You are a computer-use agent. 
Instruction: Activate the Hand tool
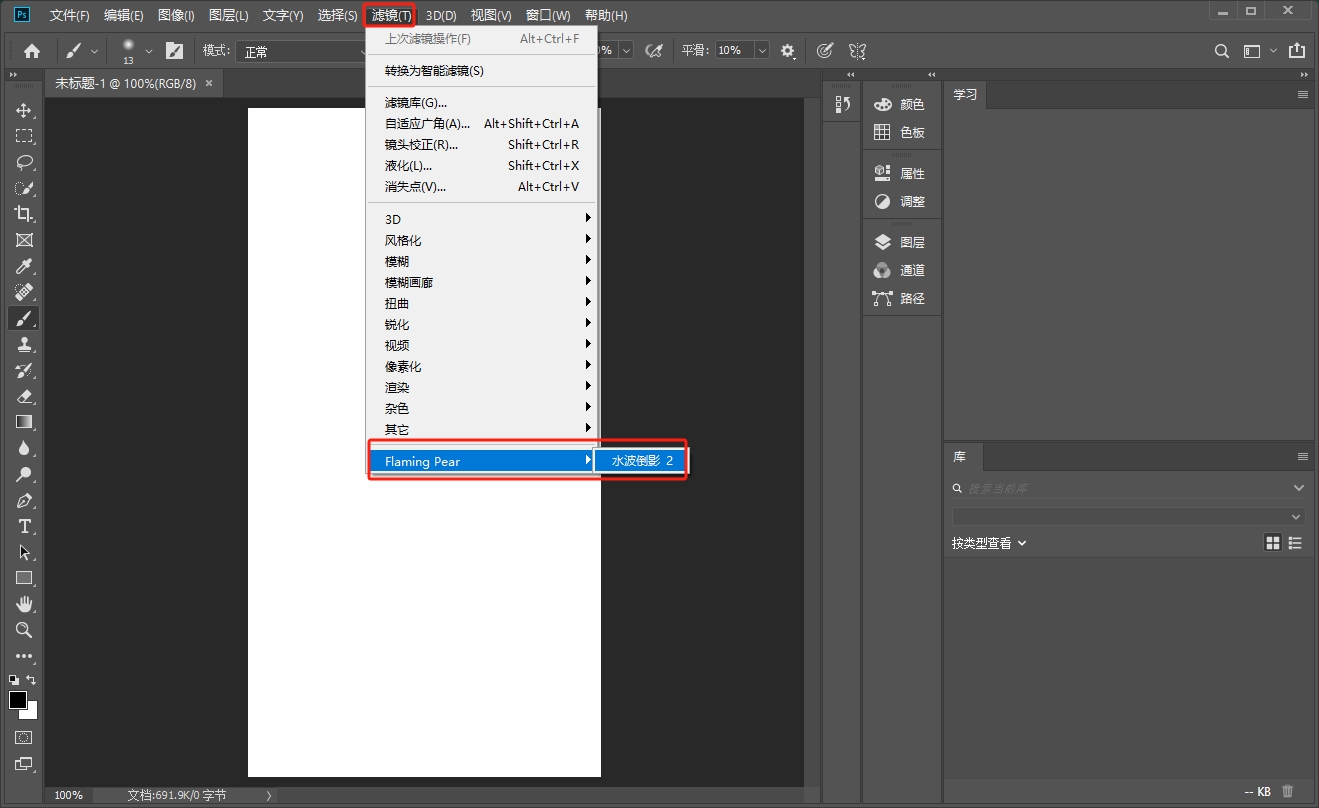[x=24, y=604]
